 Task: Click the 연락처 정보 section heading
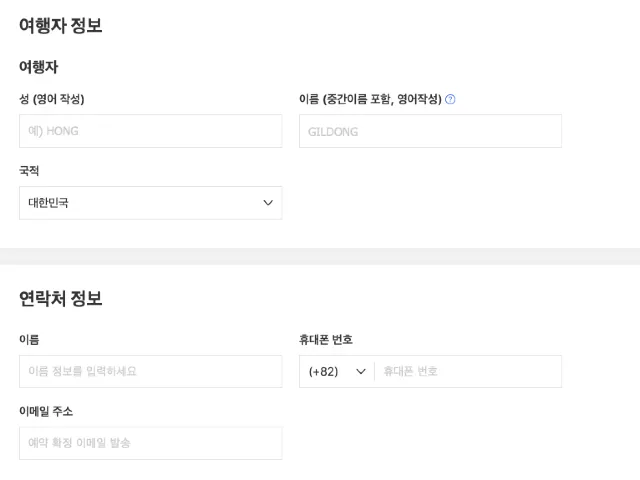tap(60, 298)
